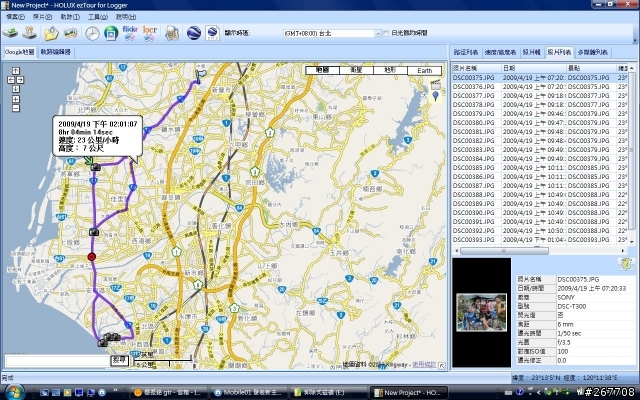Select the 地圖 map type button
This screenshot has width=640, height=400.
click(322, 70)
